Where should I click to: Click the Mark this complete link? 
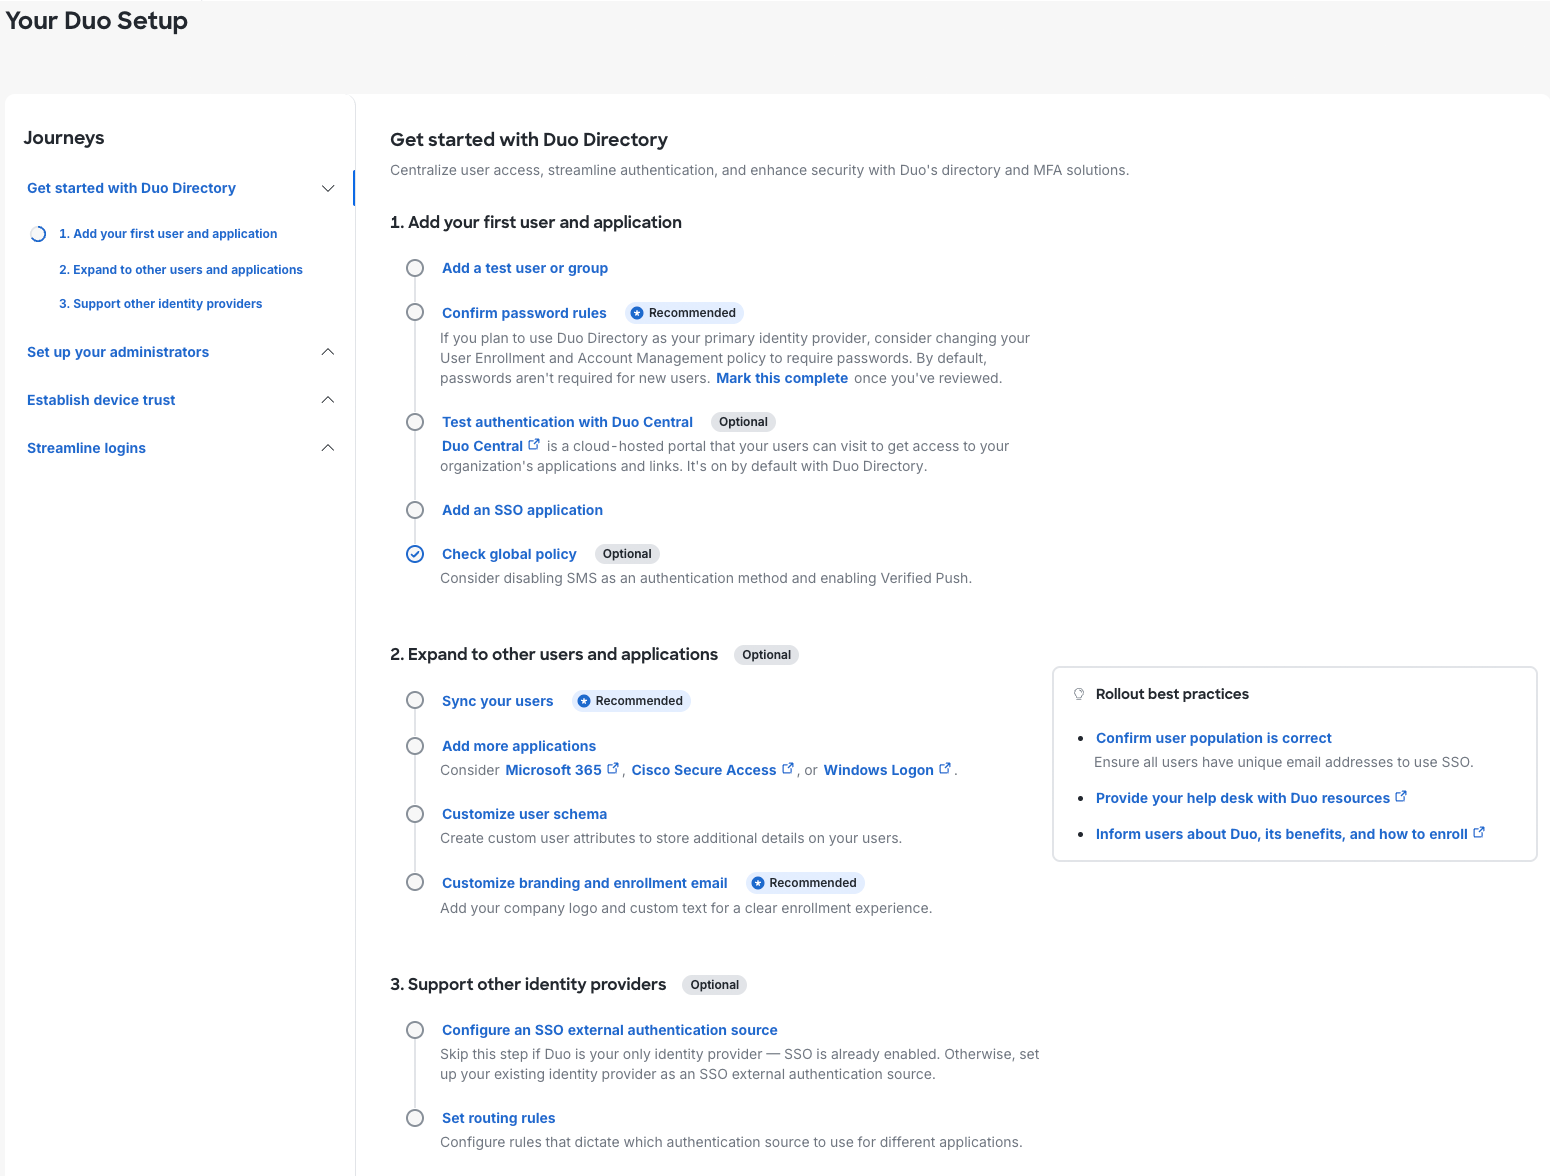tap(781, 378)
